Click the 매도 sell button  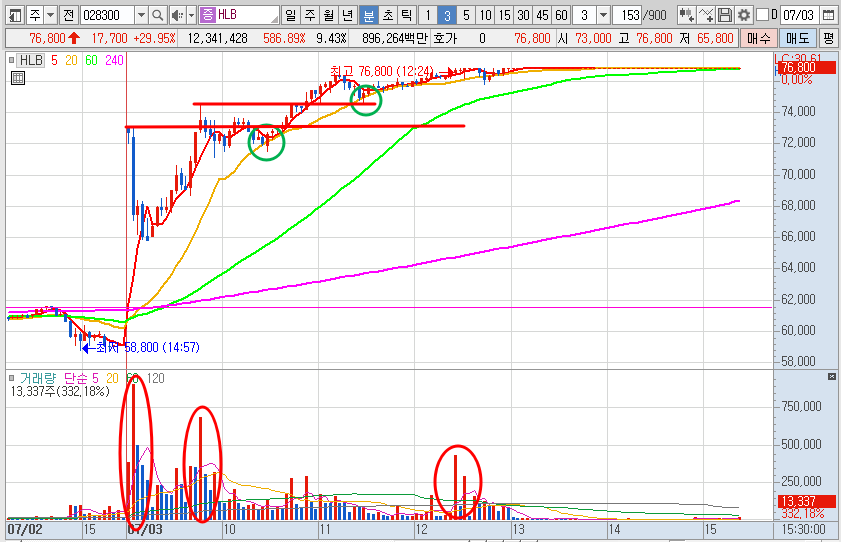tap(797, 38)
